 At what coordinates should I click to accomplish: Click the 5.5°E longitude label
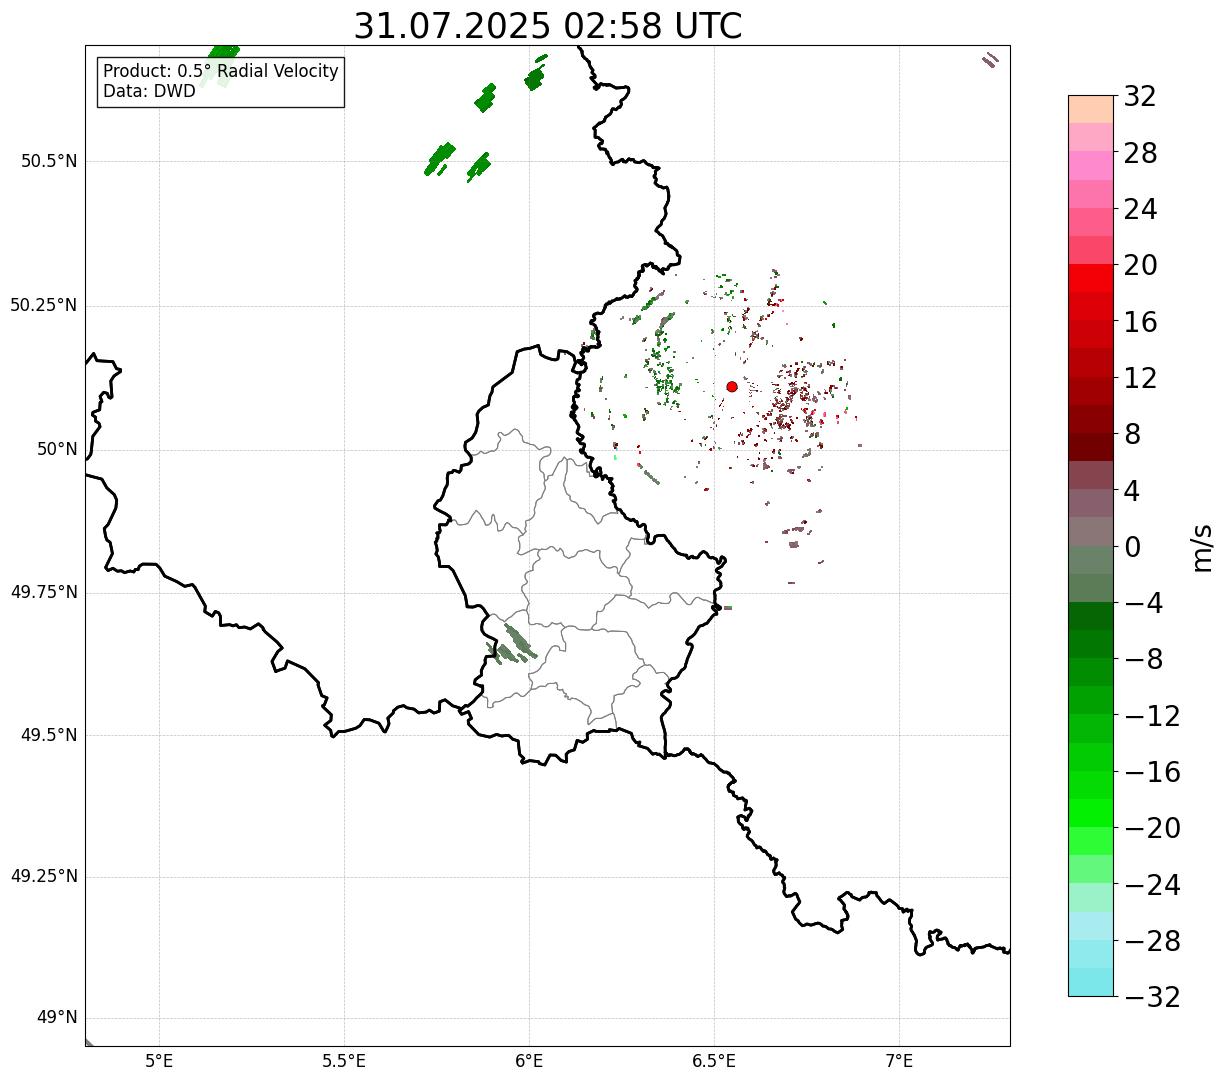(344, 1061)
